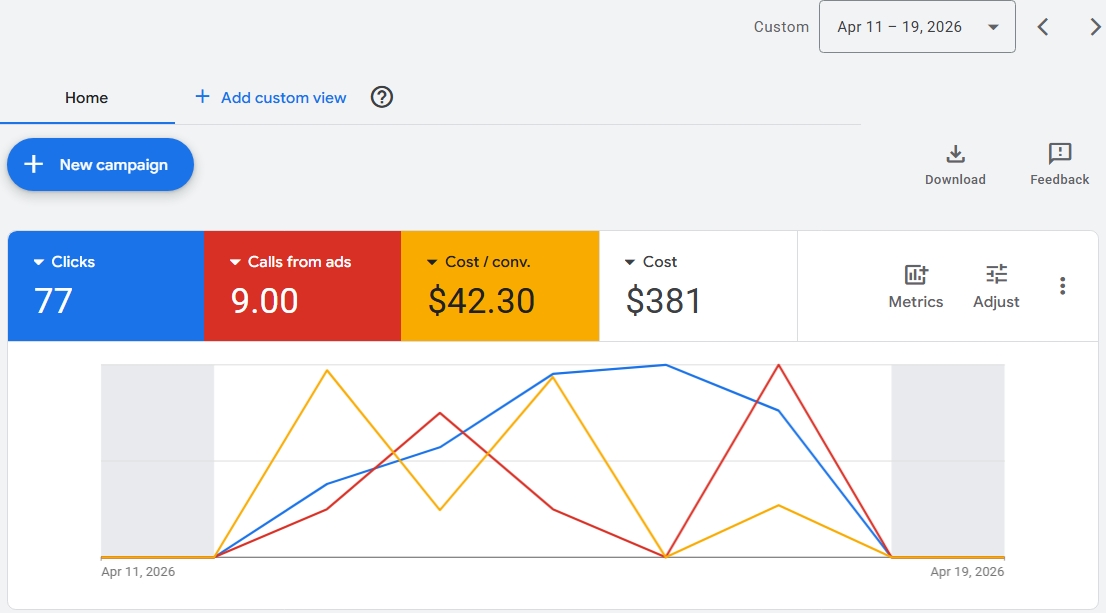Expand the Cost / conv. metric dropdown
The image size is (1106, 613).
point(433,262)
